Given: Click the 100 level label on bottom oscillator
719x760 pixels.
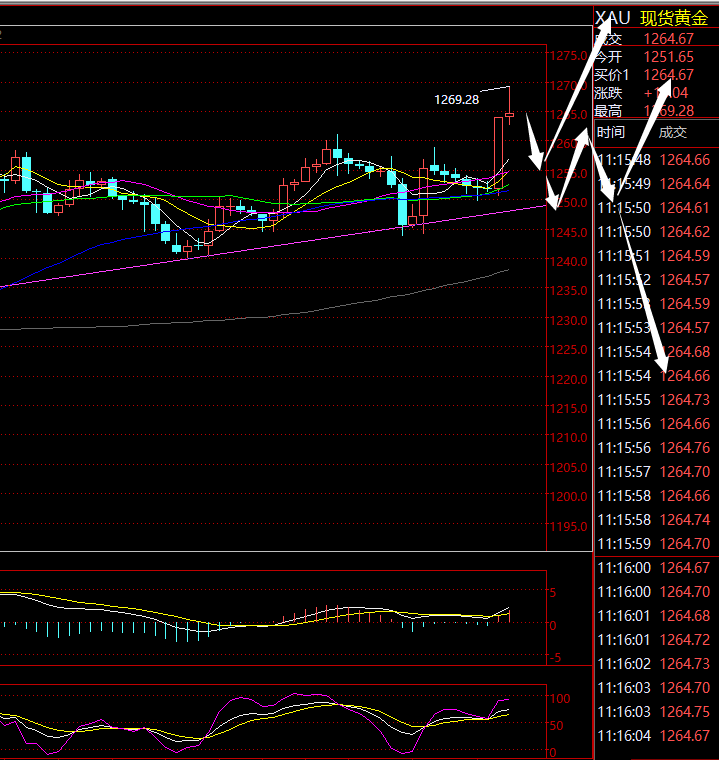Looking at the screenshot, I should pos(560,698).
